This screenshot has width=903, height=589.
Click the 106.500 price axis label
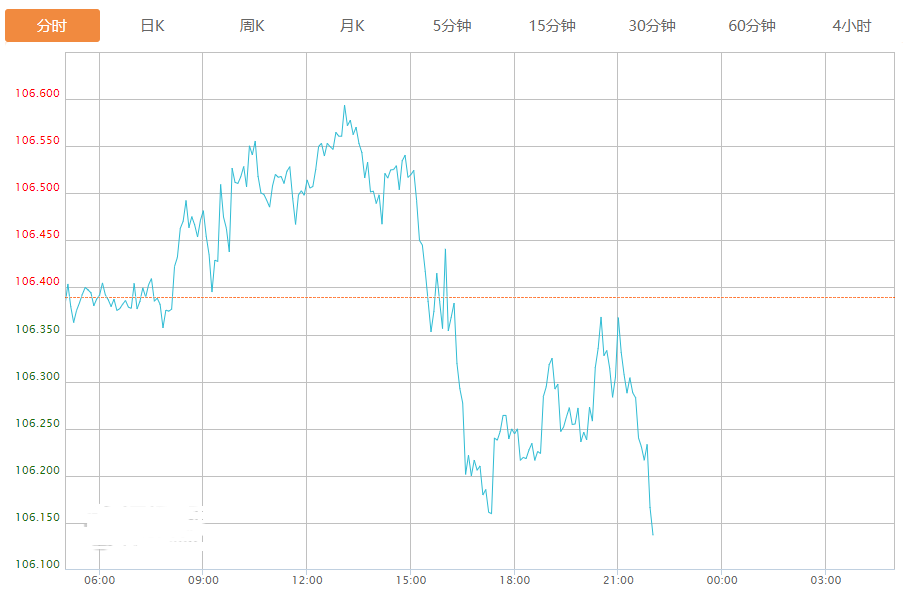tap(38, 188)
